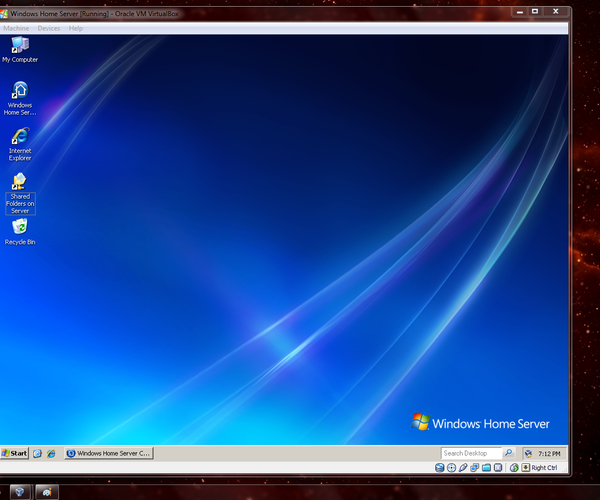Click the VirtualBox host taskbar button

[x=20, y=492]
